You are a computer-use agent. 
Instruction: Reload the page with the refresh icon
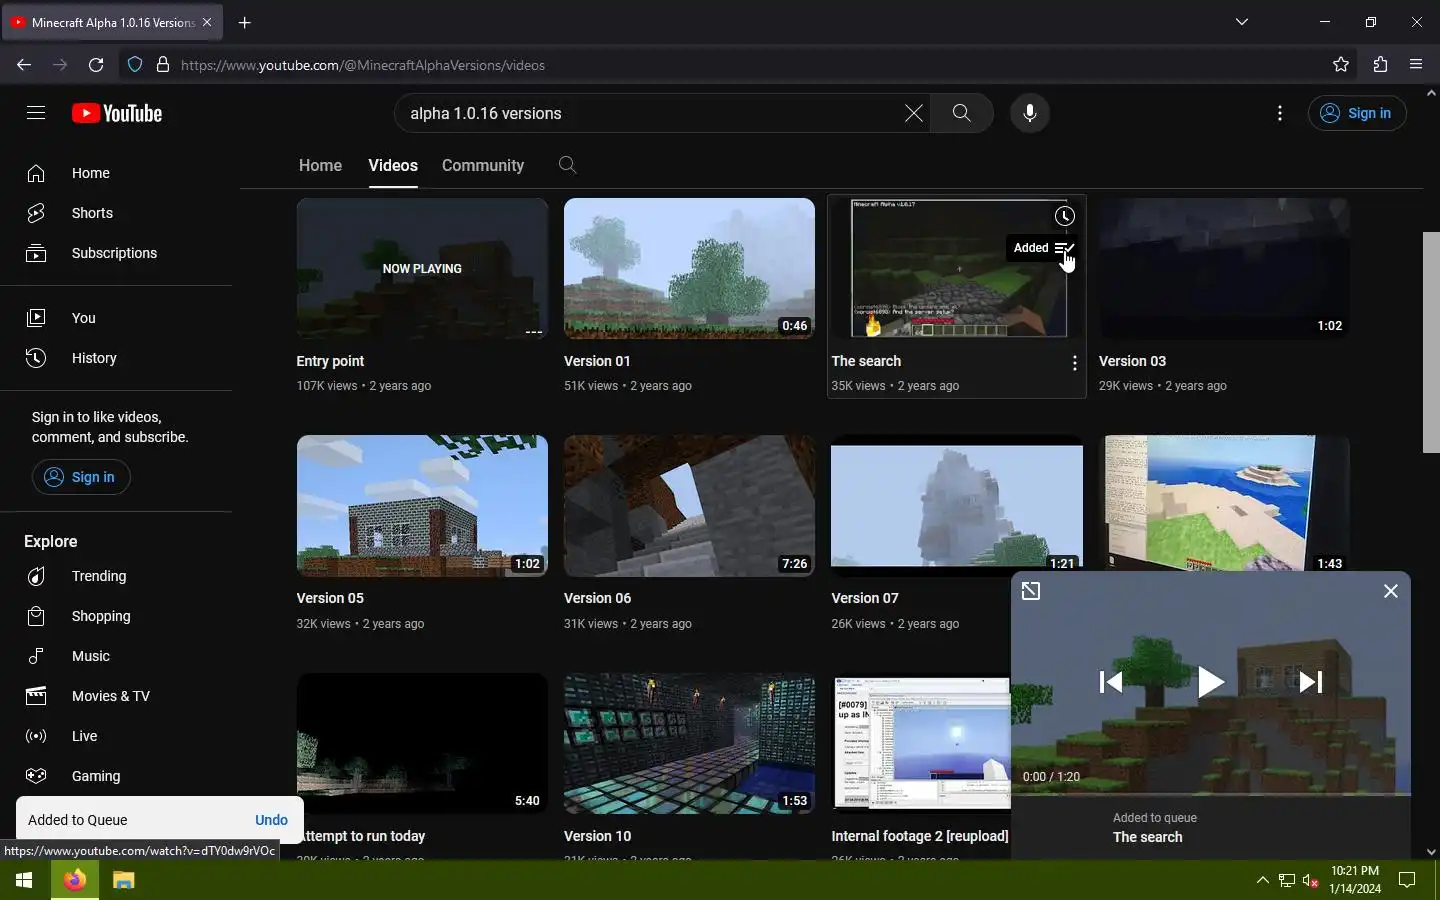(x=96, y=65)
